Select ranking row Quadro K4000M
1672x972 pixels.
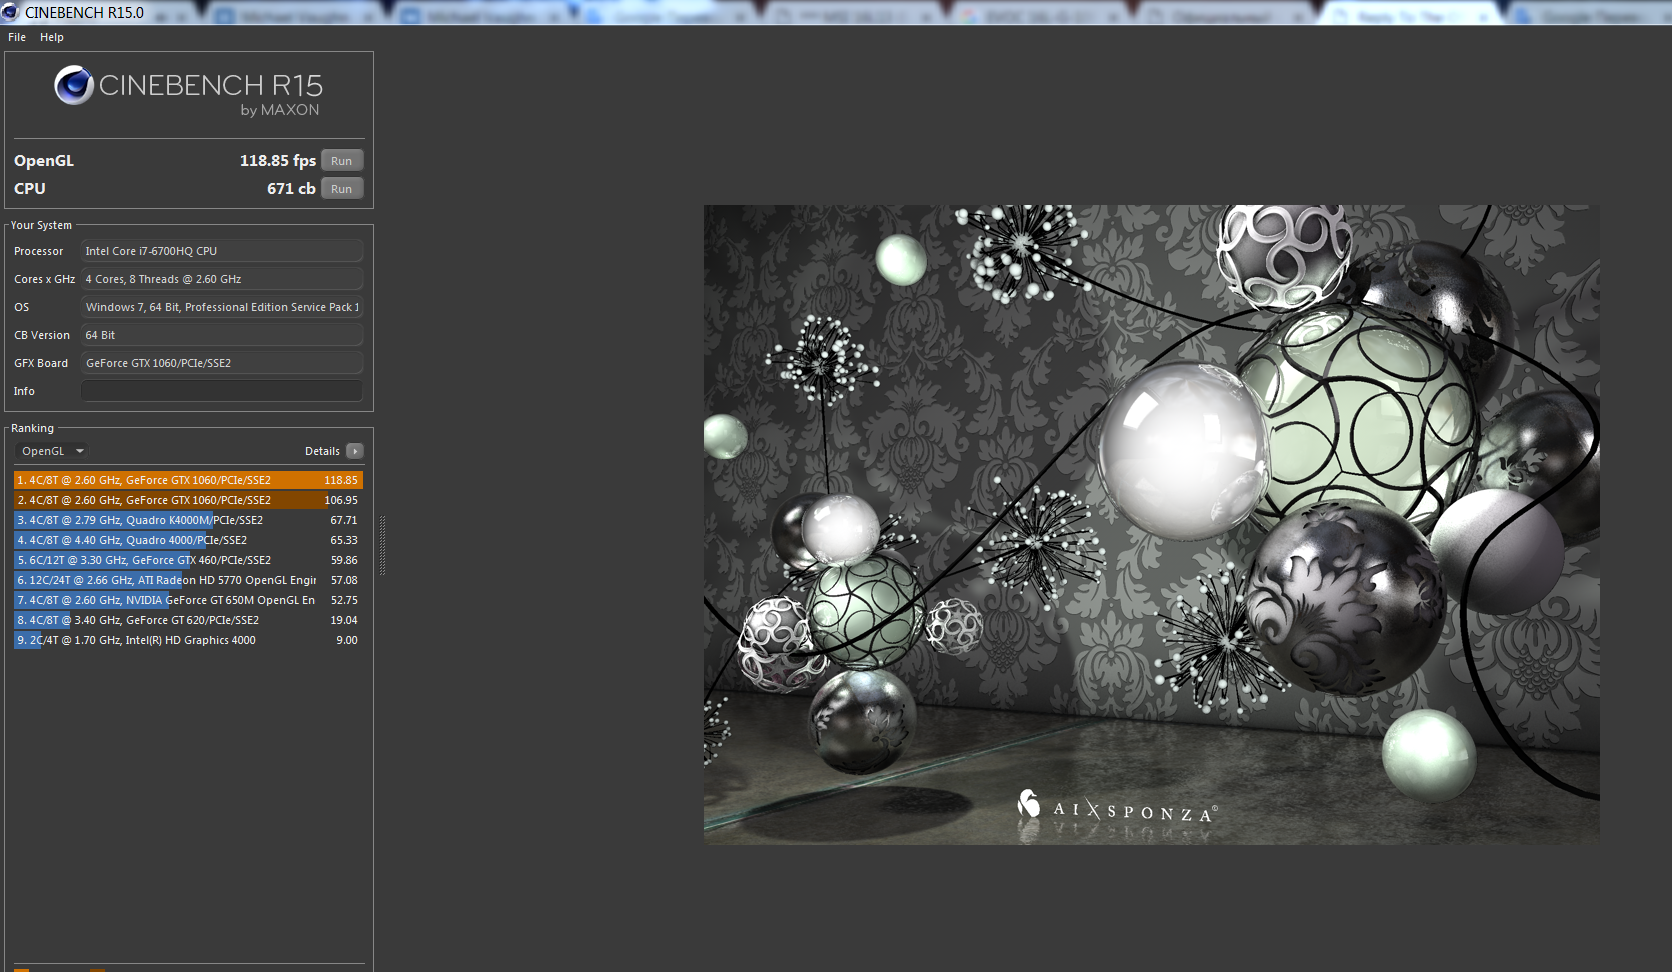188,520
